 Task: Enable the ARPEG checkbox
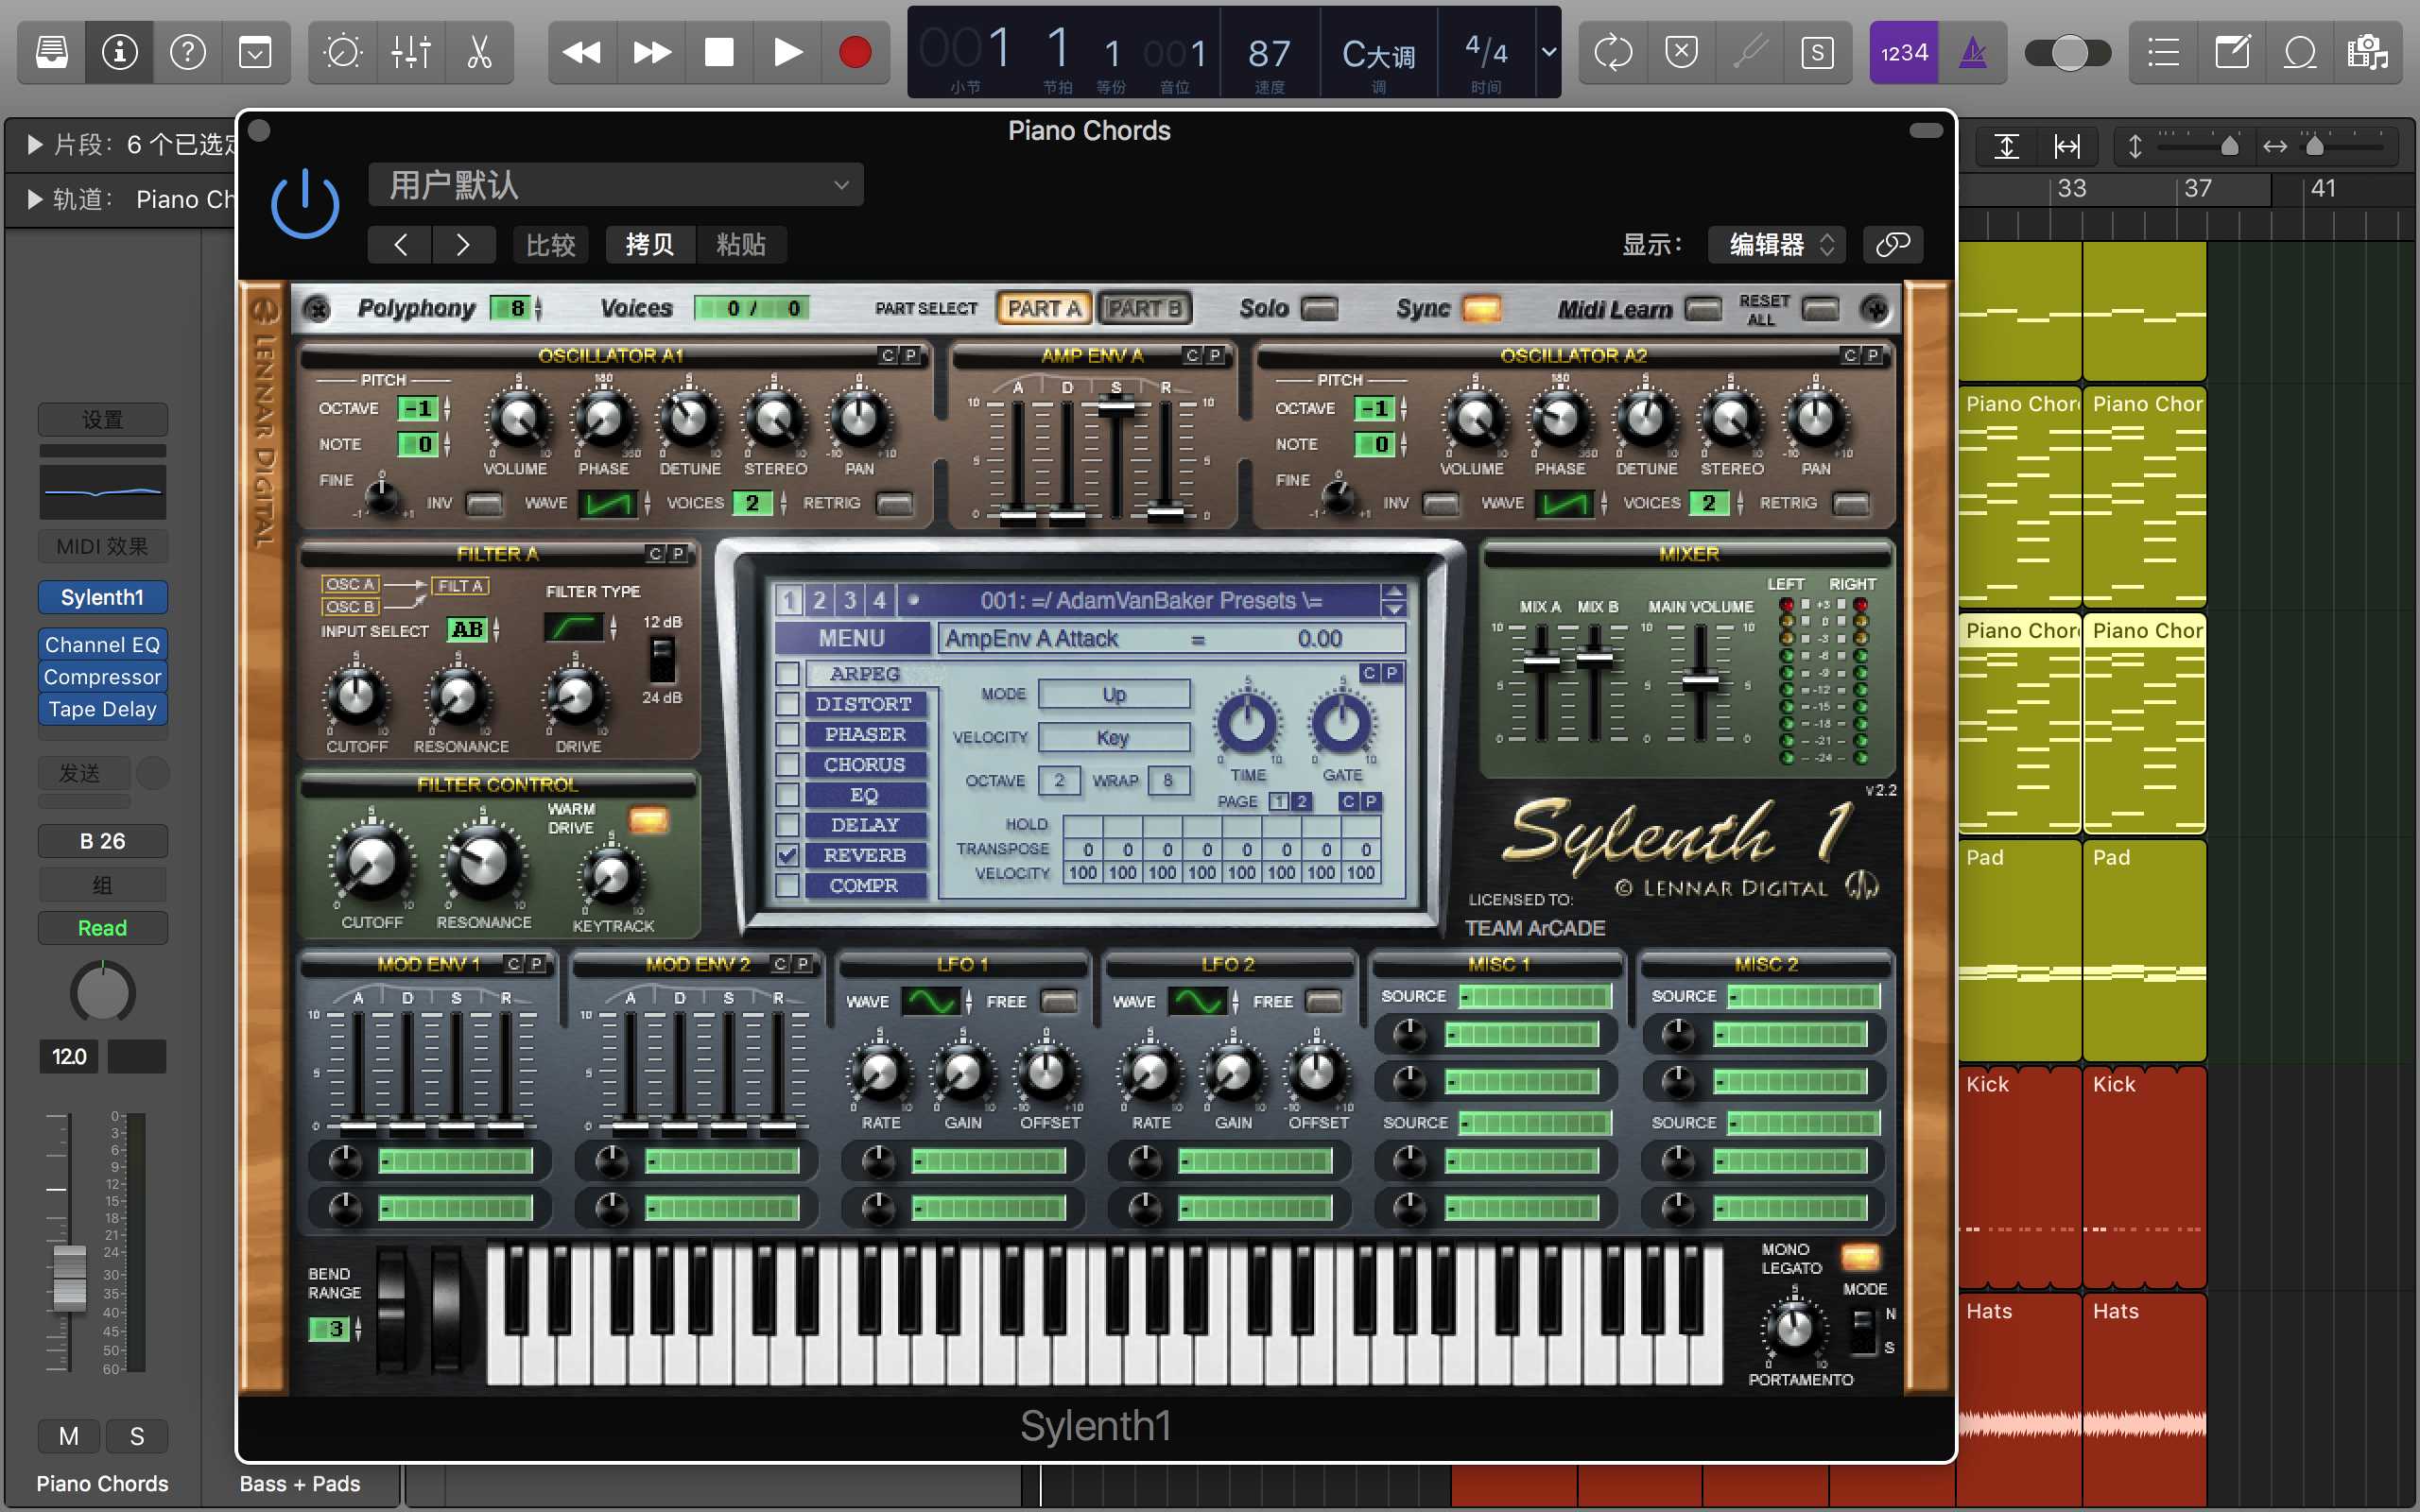tap(788, 673)
